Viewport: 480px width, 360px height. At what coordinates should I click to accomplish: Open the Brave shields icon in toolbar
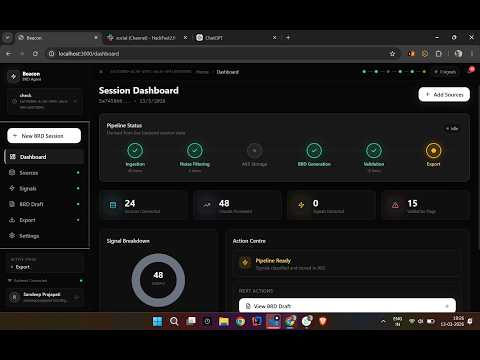[411, 53]
